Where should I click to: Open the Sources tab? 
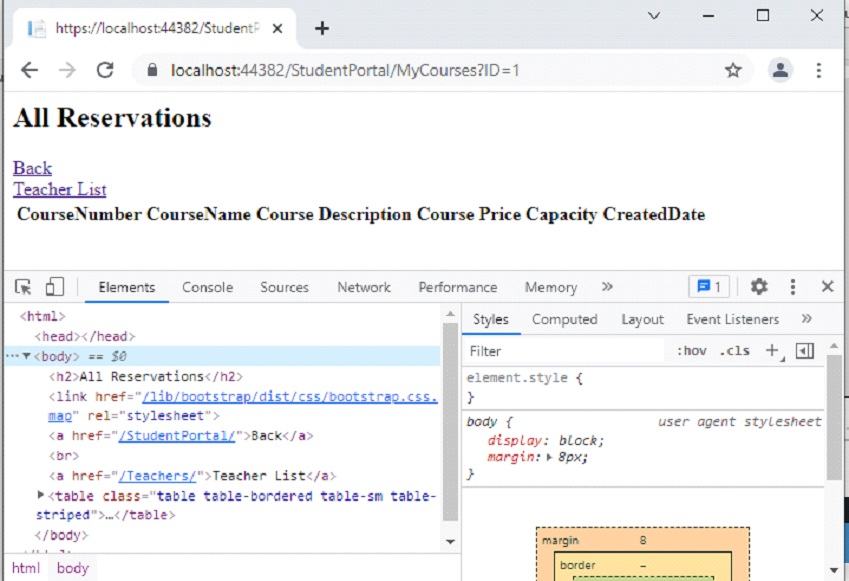tap(284, 287)
